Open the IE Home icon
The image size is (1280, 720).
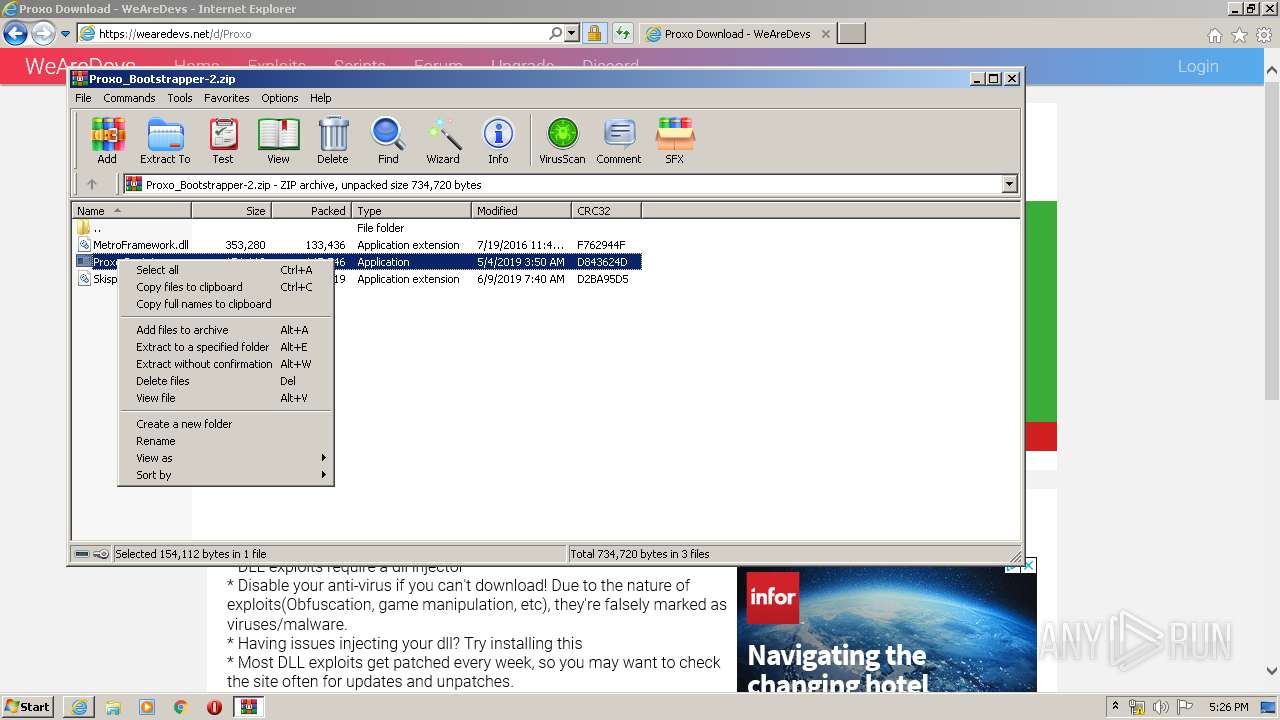click(1214, 35)
